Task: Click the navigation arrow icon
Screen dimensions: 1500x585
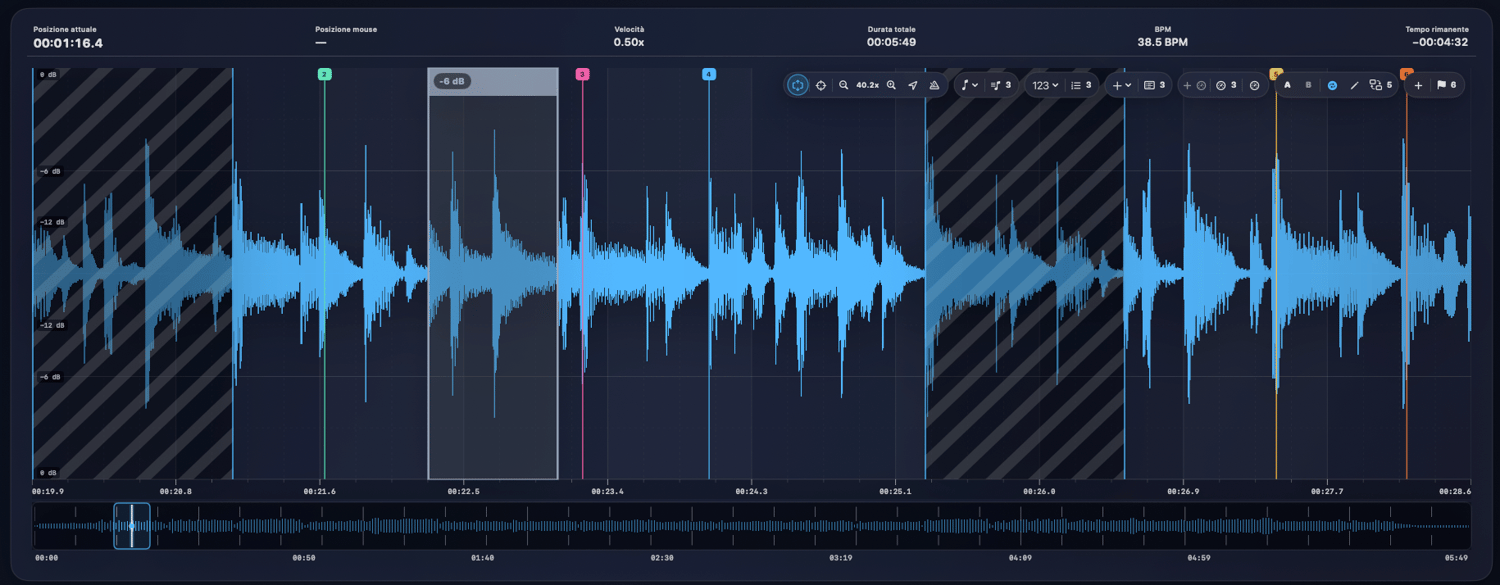Action: [x=913, y=85]
